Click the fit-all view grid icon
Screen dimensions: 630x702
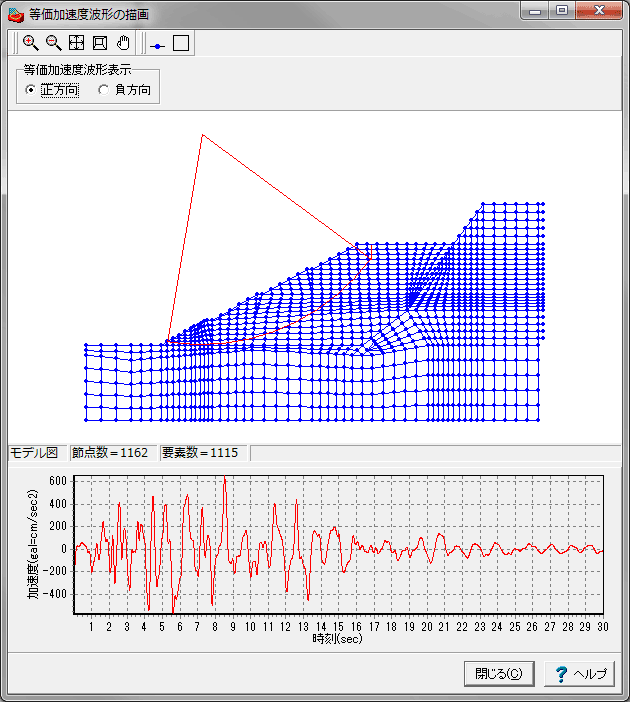77,43
